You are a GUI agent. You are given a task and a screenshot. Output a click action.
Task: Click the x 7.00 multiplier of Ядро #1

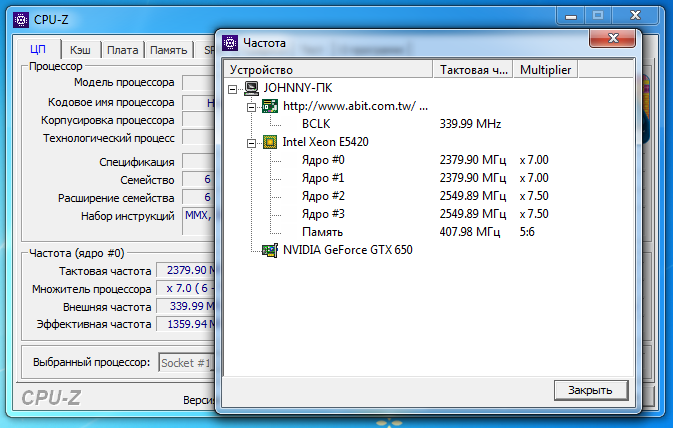point(534,178)
